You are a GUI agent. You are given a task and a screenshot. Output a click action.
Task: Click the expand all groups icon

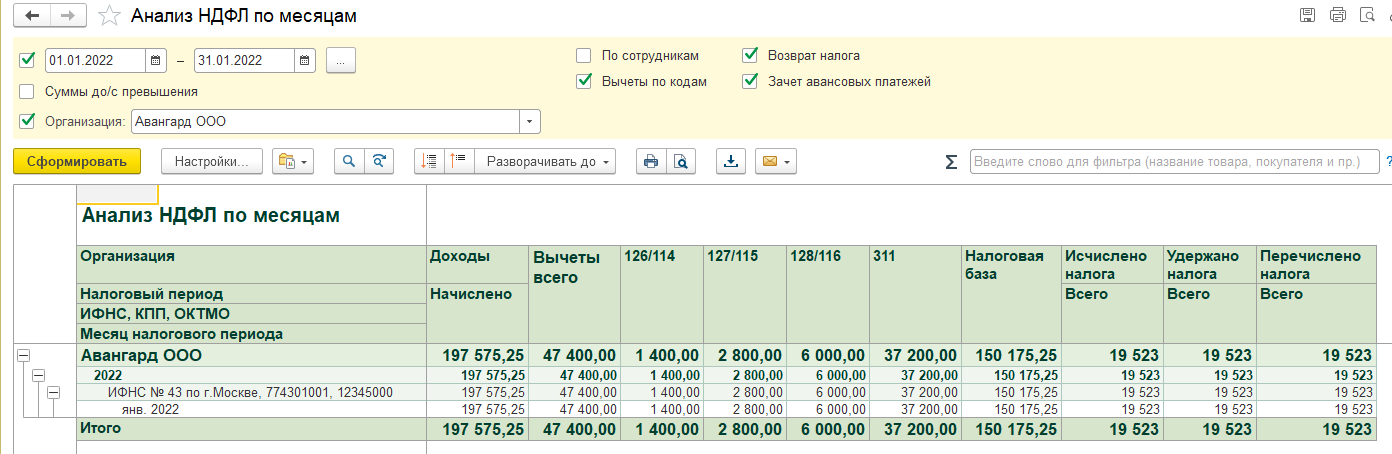pos(459,161)
